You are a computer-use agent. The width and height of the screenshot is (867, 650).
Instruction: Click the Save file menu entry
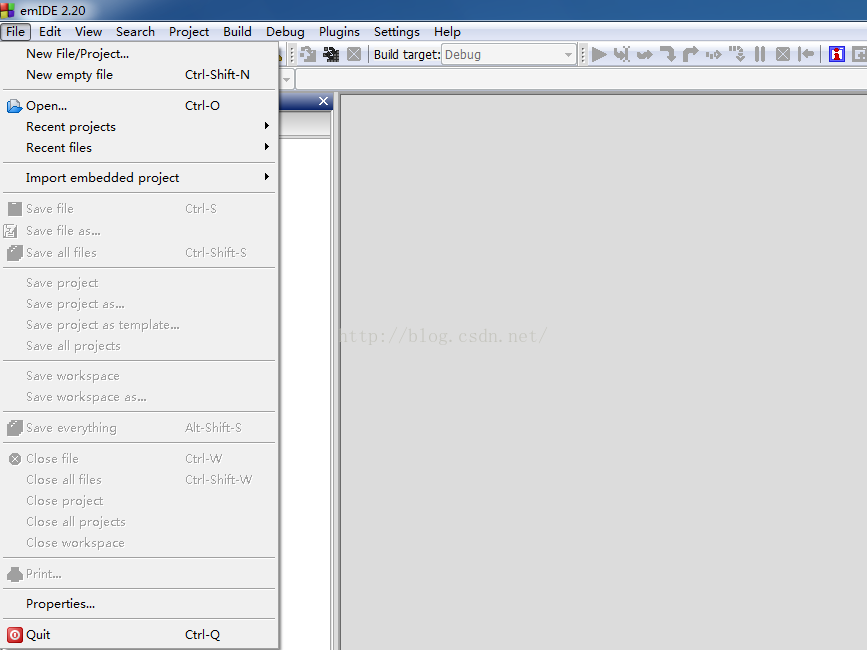click(x=139, y=208)
